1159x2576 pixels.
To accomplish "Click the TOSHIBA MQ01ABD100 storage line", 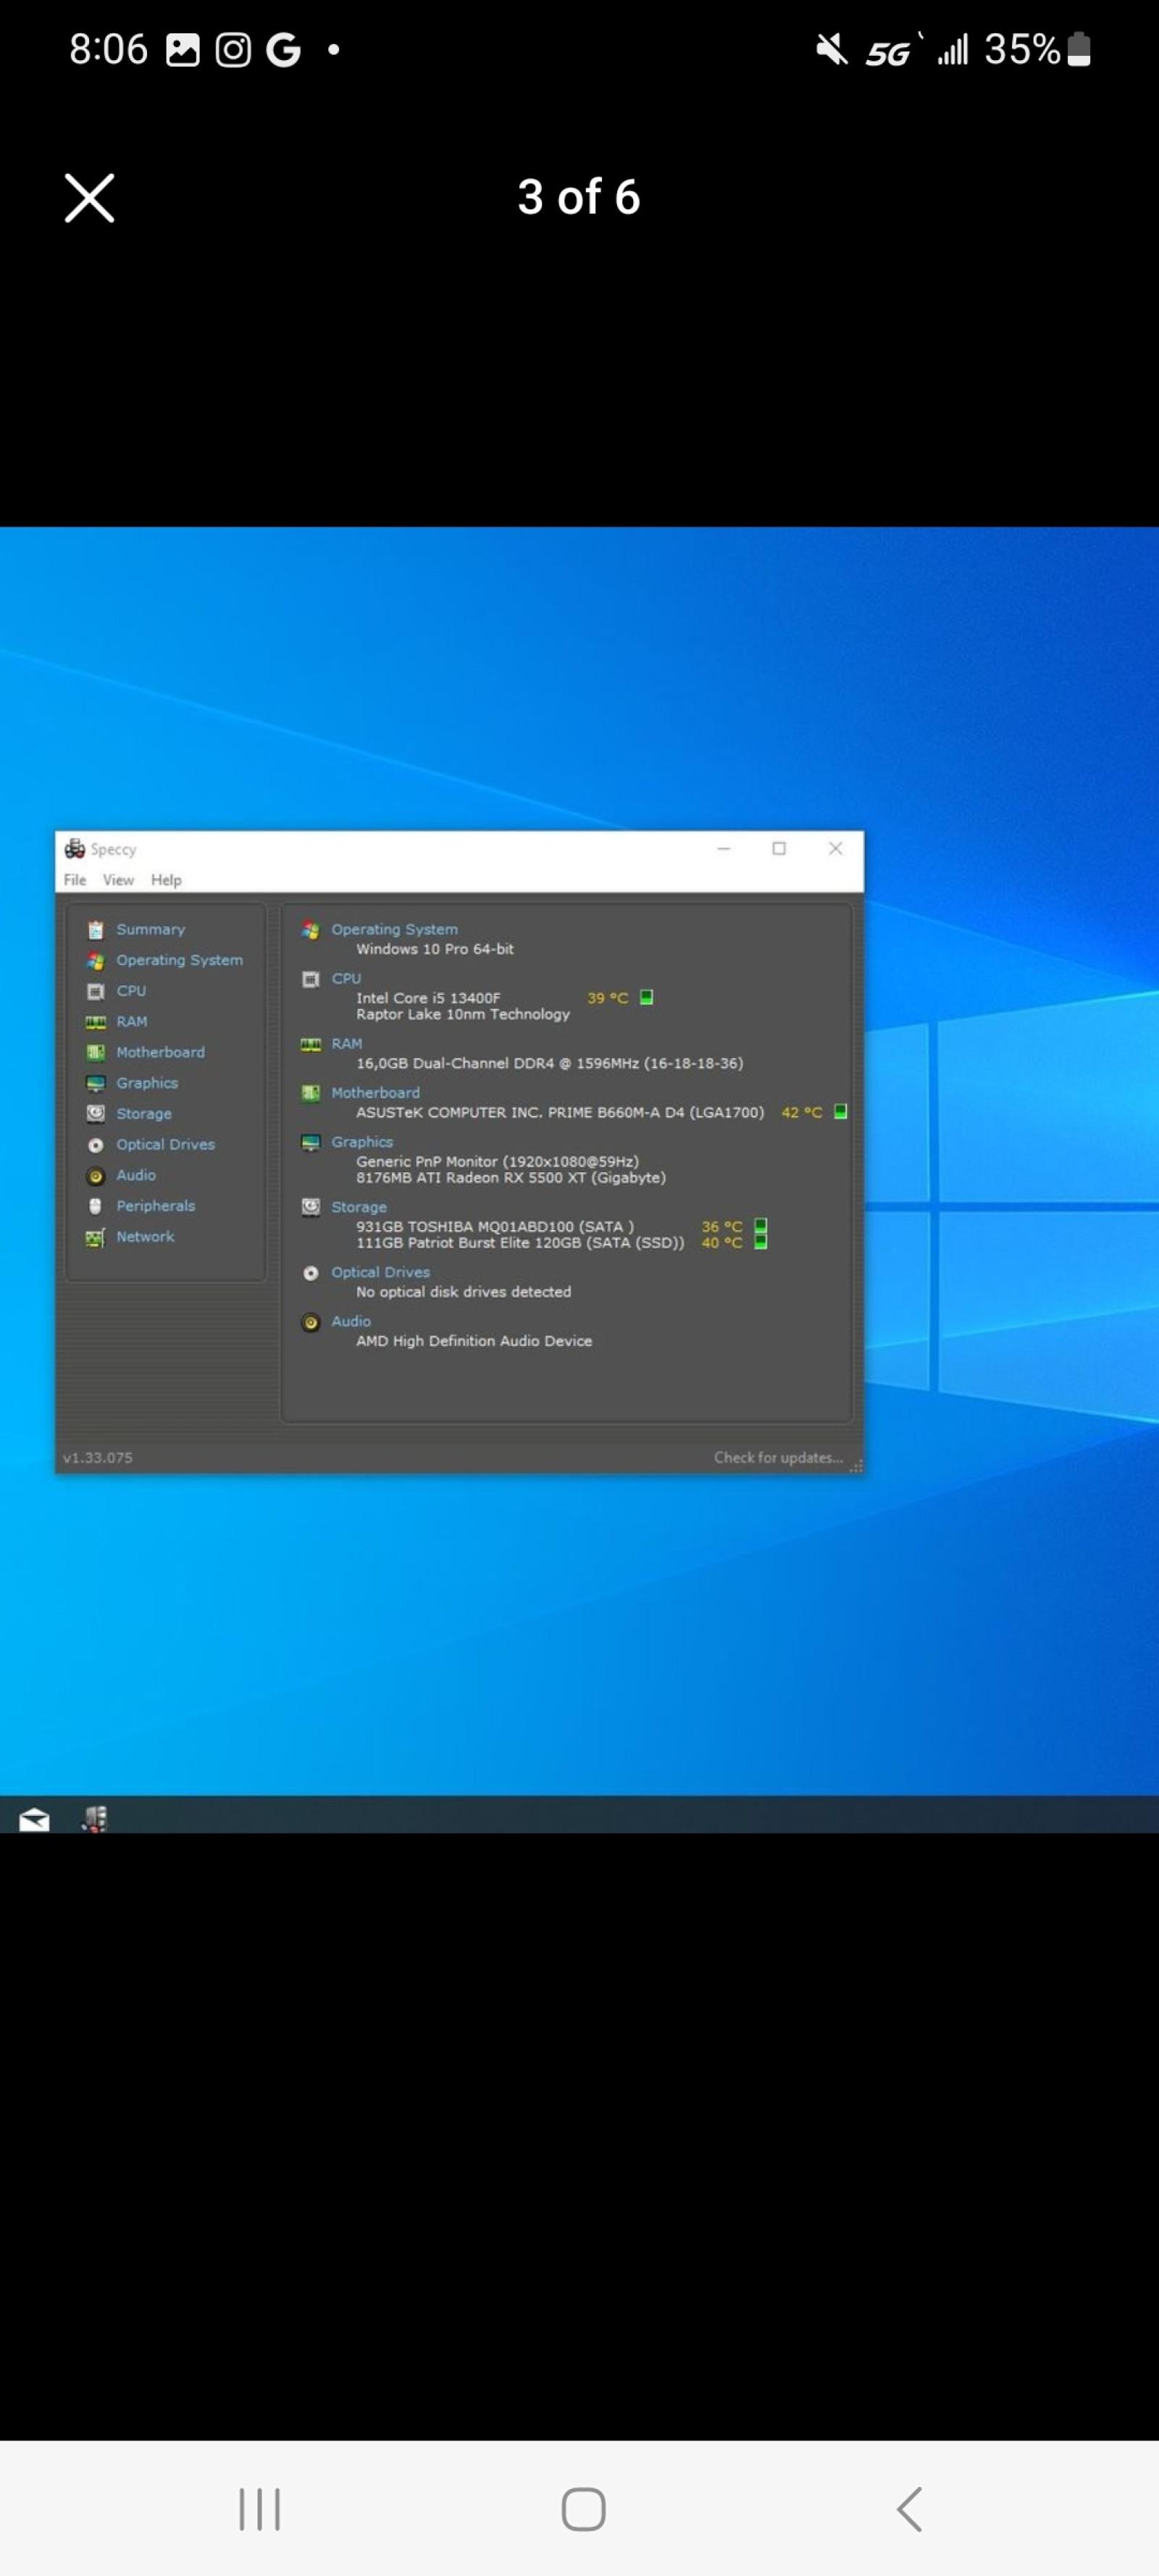I will (x=495, y=1227).
